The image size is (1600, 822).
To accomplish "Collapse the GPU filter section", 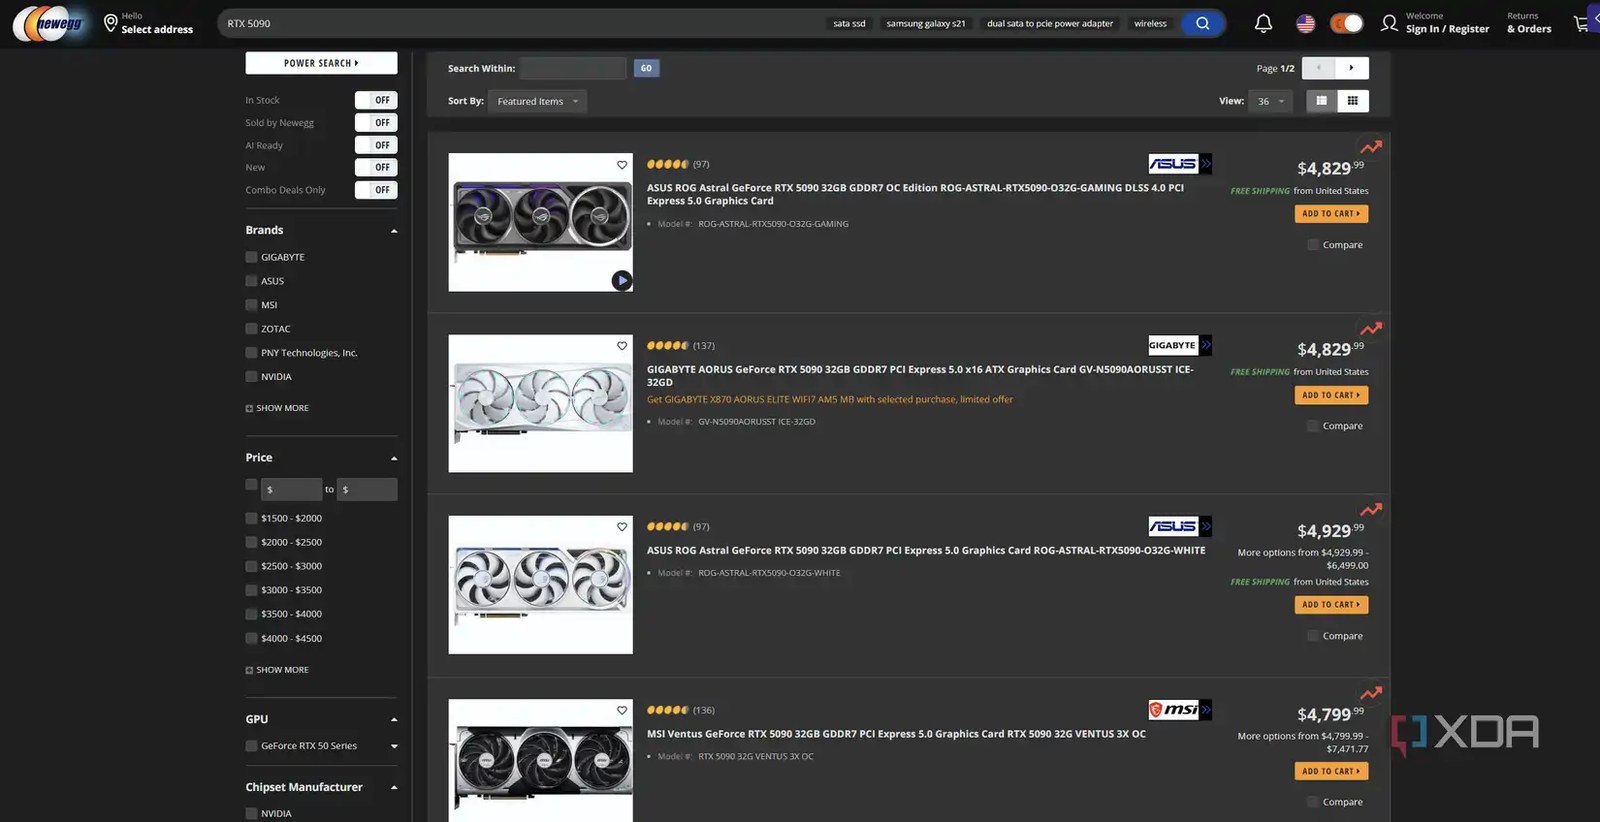I will (394, 720).
